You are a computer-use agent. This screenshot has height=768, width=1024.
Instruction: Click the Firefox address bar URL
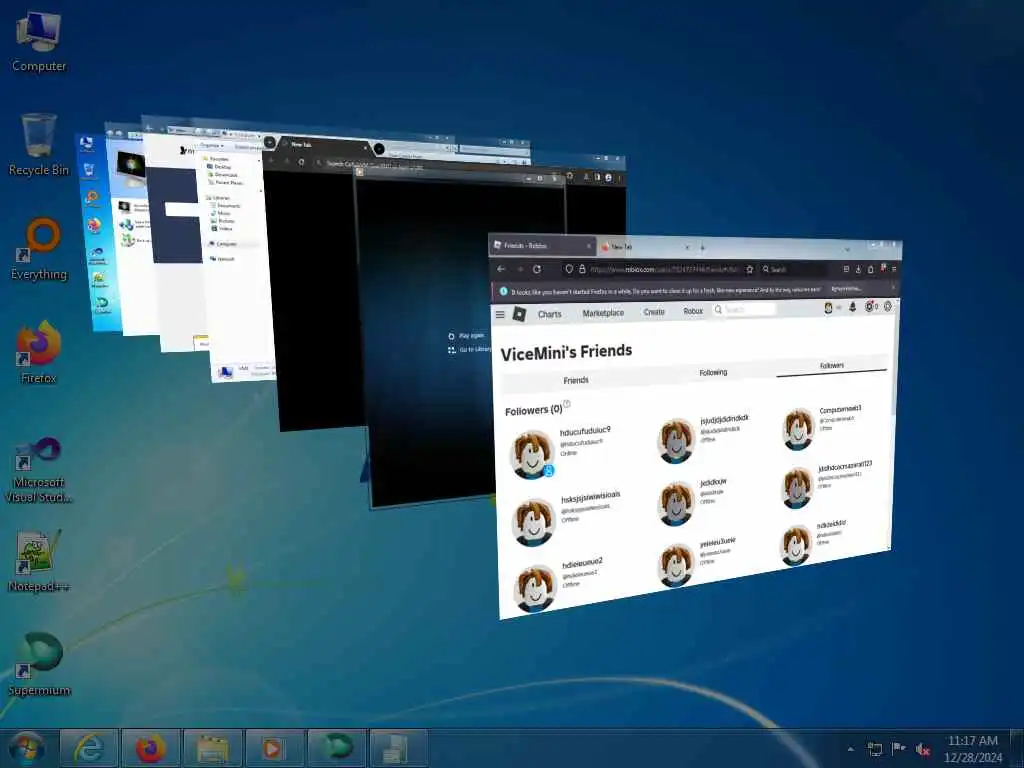coord(665,269)
